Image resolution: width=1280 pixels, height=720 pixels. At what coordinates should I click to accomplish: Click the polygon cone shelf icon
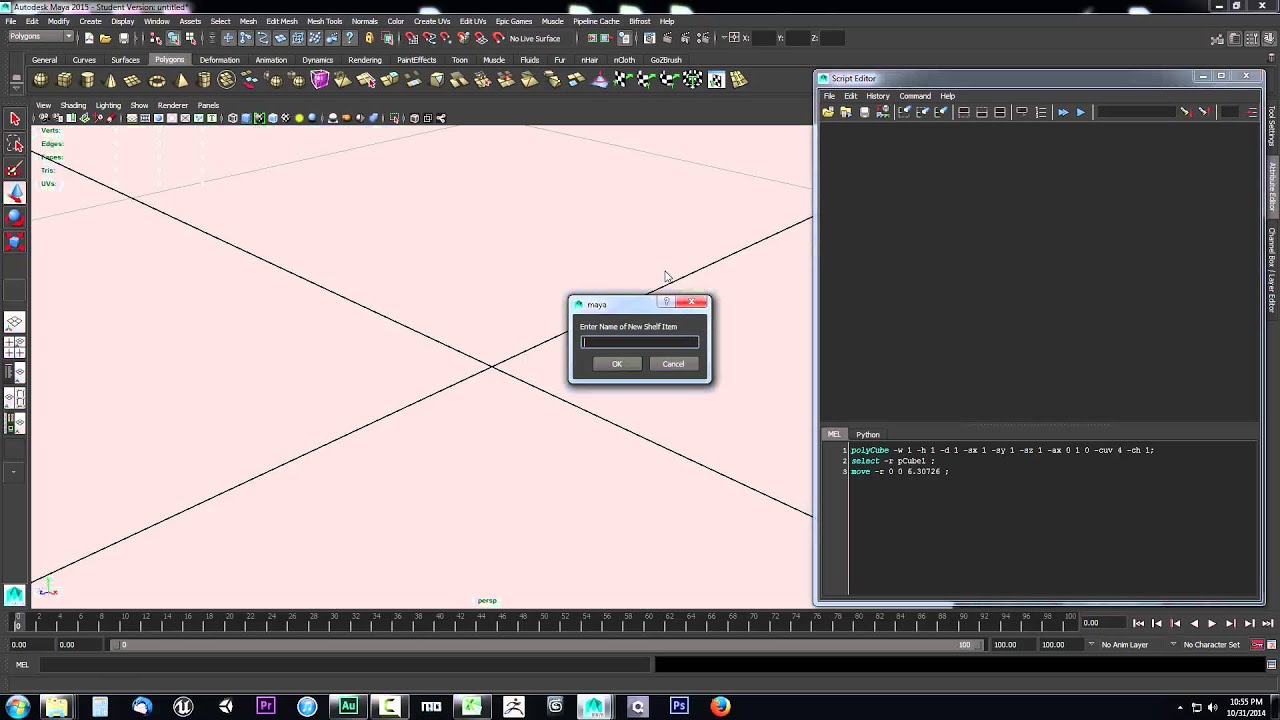[x=111, y=80]
